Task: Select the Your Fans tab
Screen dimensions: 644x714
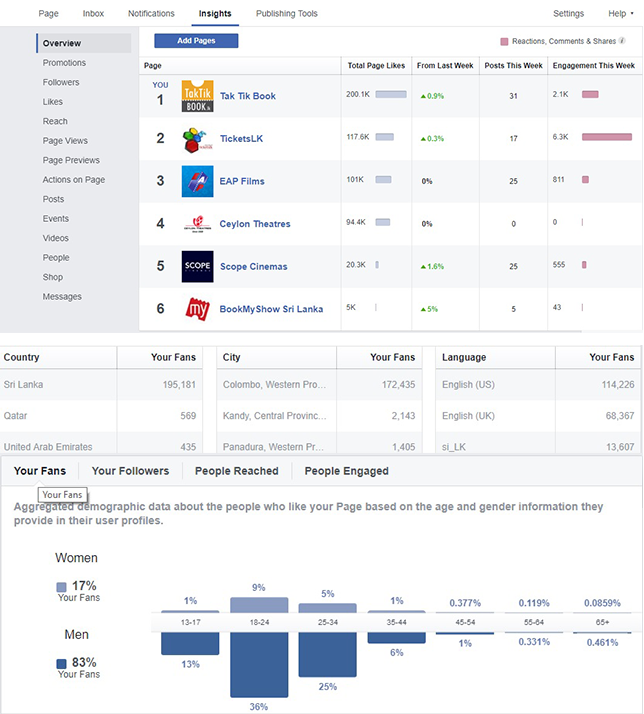Action: click(x=40, y=471)
